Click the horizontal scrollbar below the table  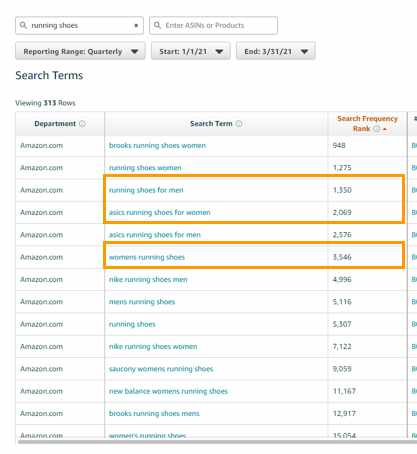(217, 442)
